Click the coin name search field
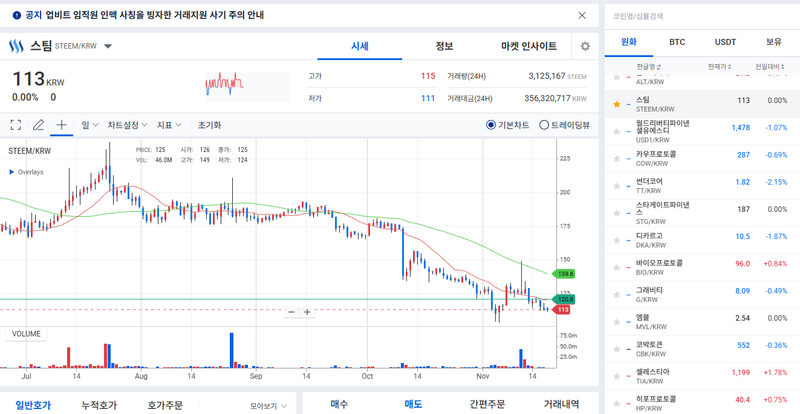 pyautogui.click(x=700, y=15)
